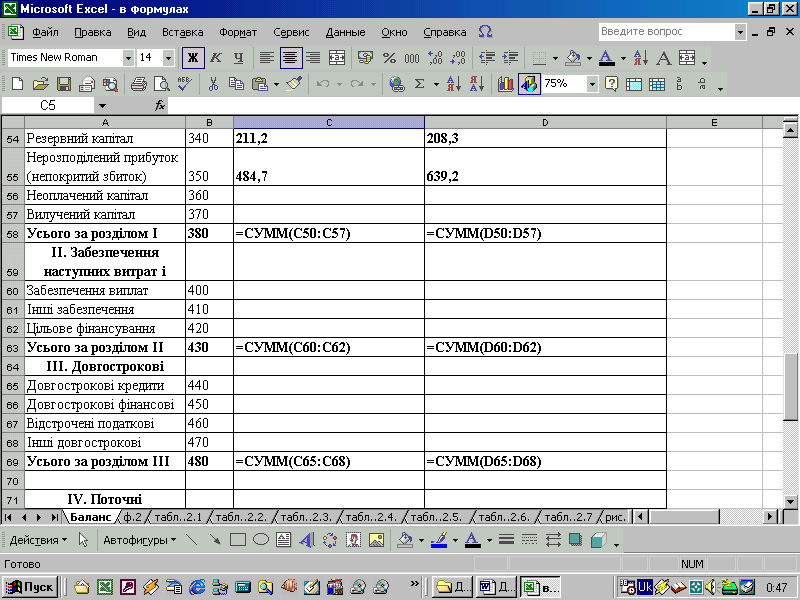800x600 pixels.
Task: Activate format painter brush
Action: tap(294, 84)
